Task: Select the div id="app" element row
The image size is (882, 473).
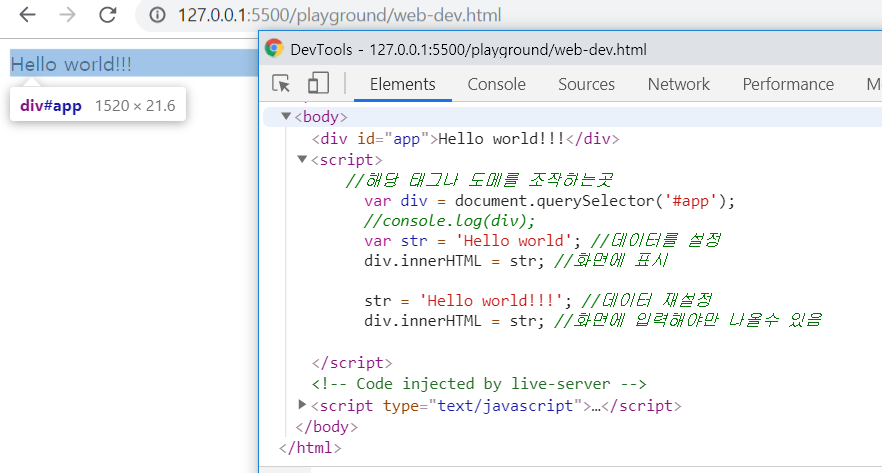Action: [466, 139]
